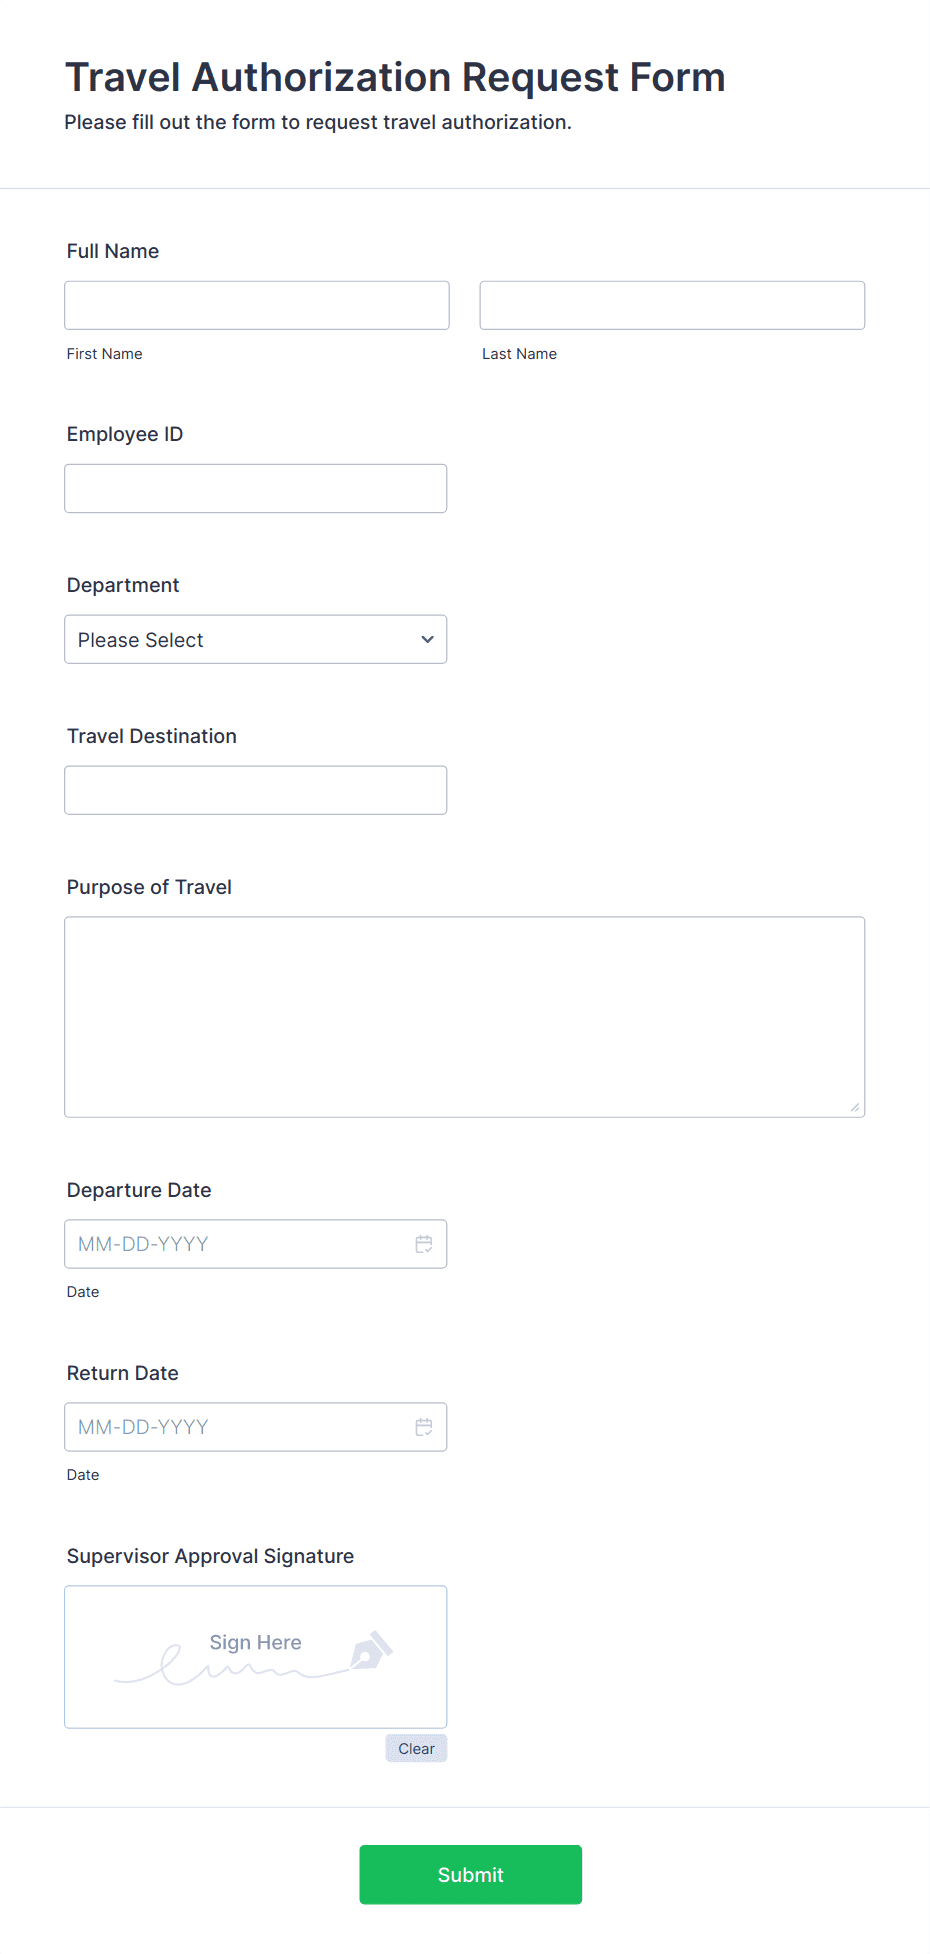The image size is (930, 1954).
Task: Click inside the Travel Destination field
Action: pyautogui.click(x=255, y=789)
